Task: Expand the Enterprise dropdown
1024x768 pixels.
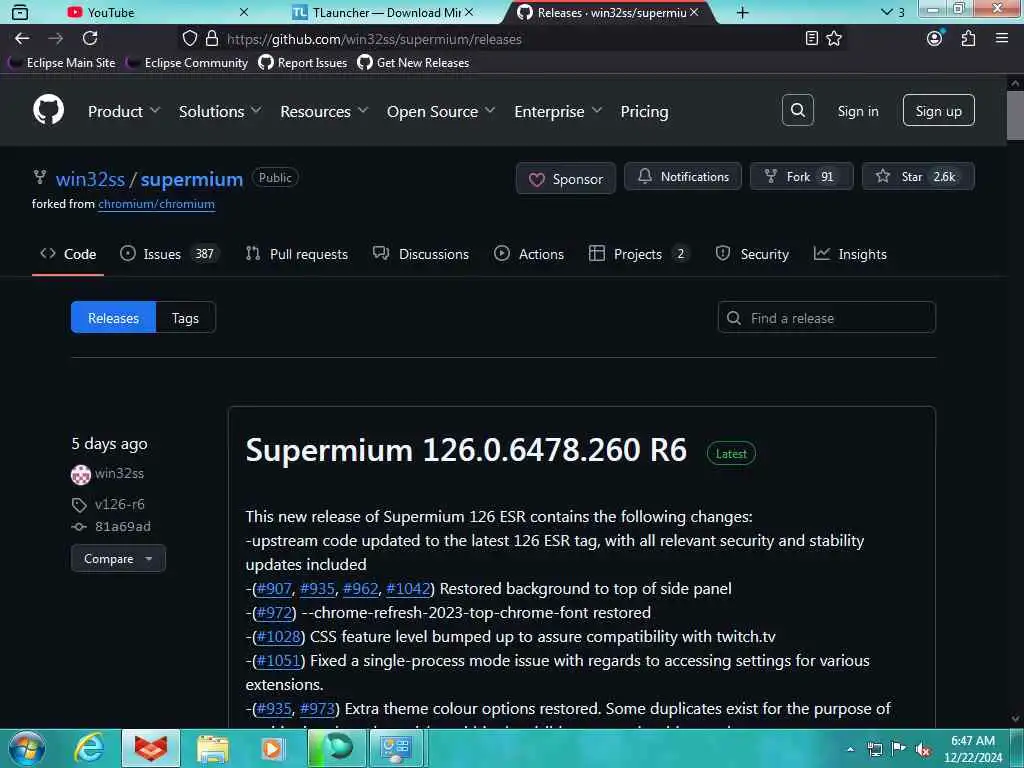Action: tap(558, 112)
